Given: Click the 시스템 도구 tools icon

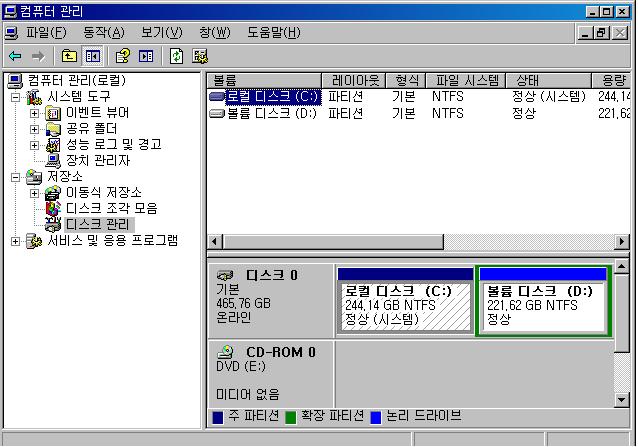Looking at the screenshot, I should point(34,97).
